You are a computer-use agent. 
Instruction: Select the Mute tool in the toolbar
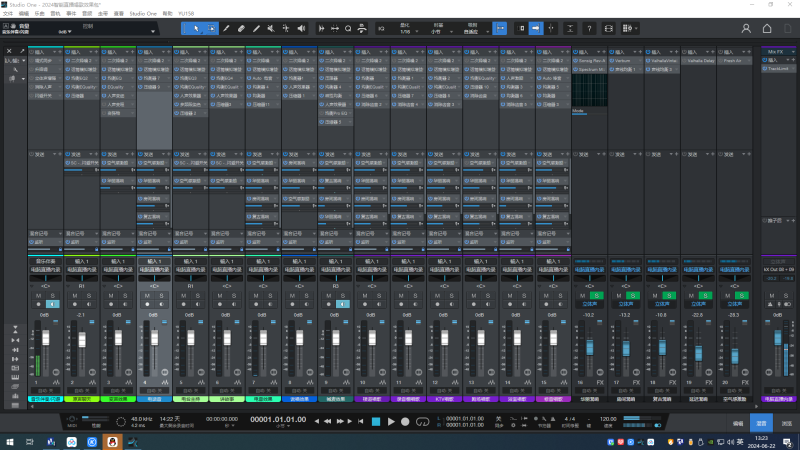[x=271, y=29]
